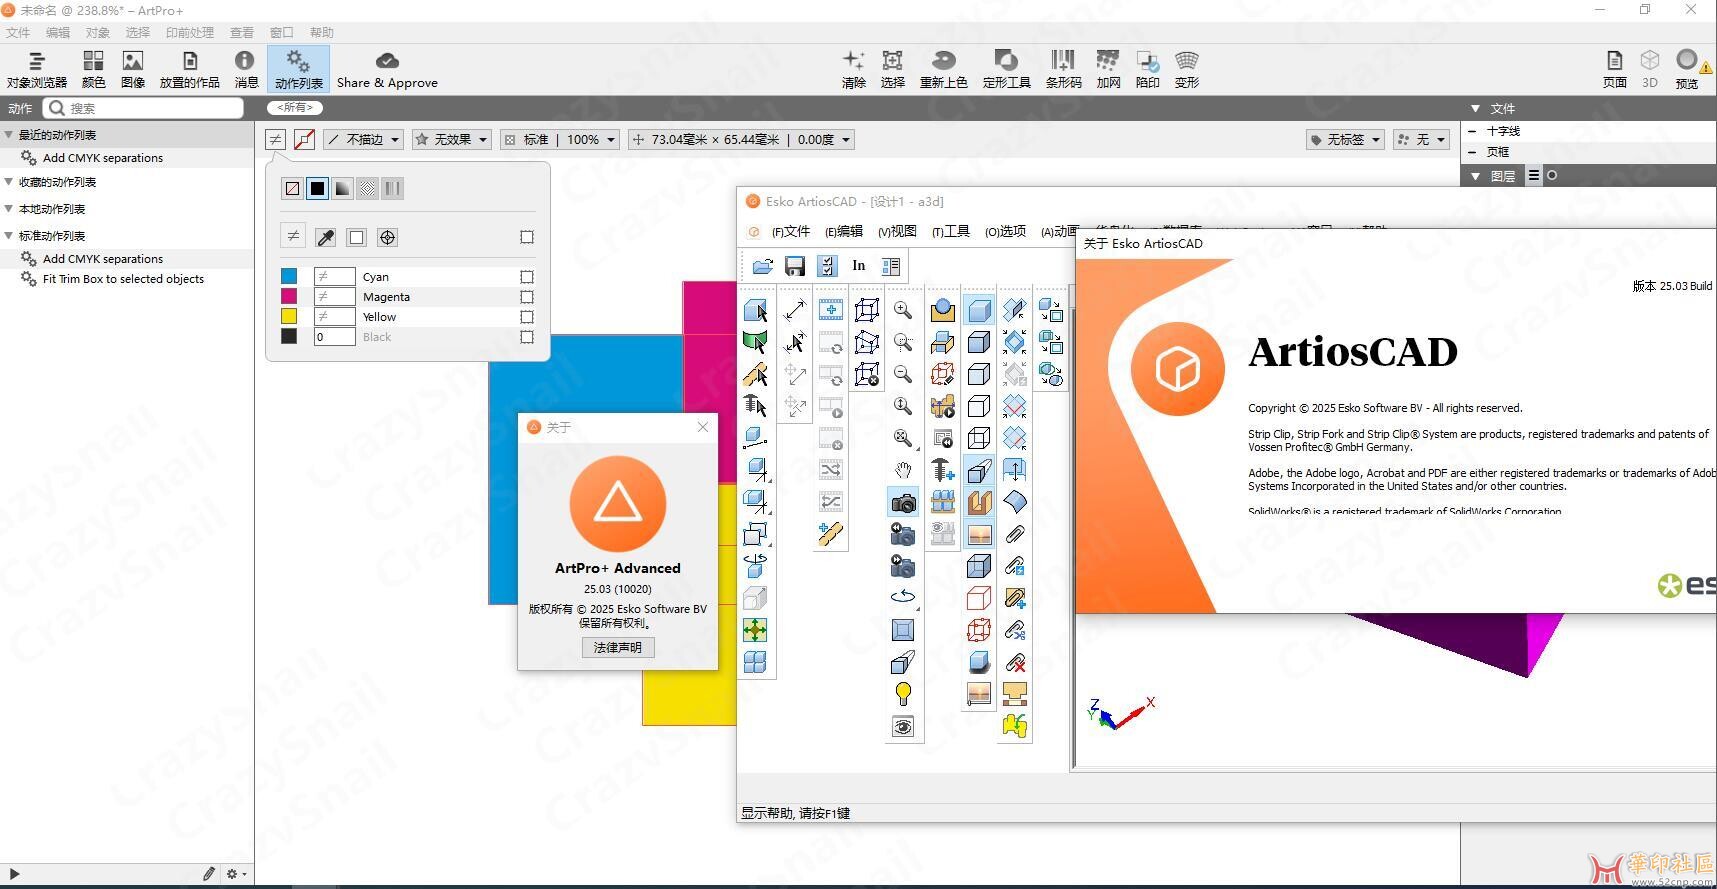Open Share & Approve
This screenshot has width=1717, height=889.
point(387,69)
